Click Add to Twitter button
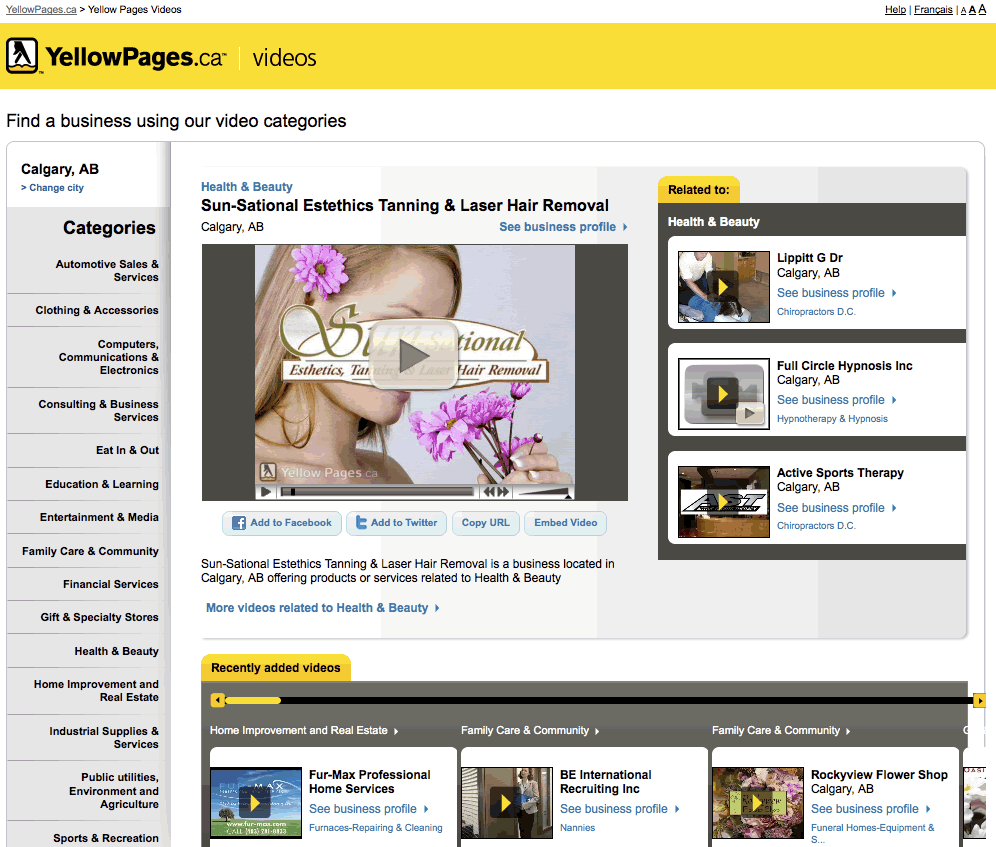 click(396, 523)
